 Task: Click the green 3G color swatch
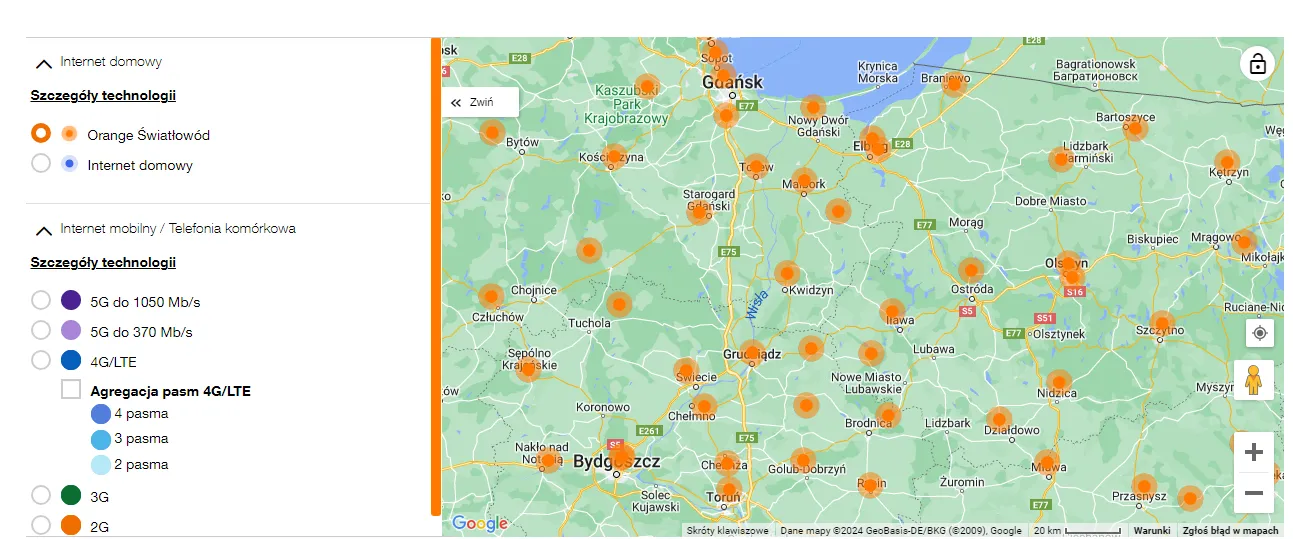point(71,495)
